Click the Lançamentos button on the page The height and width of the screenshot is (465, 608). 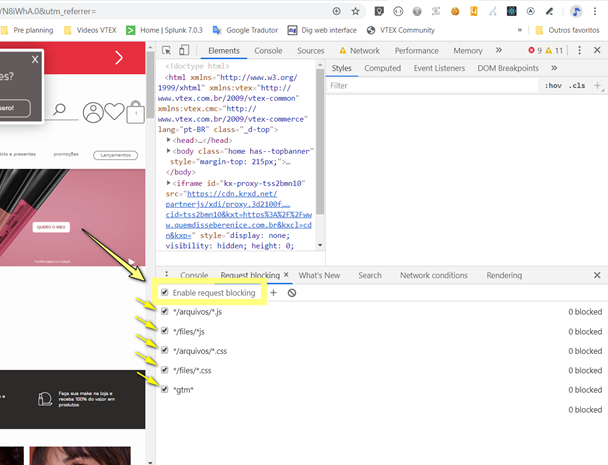(114, 155)
